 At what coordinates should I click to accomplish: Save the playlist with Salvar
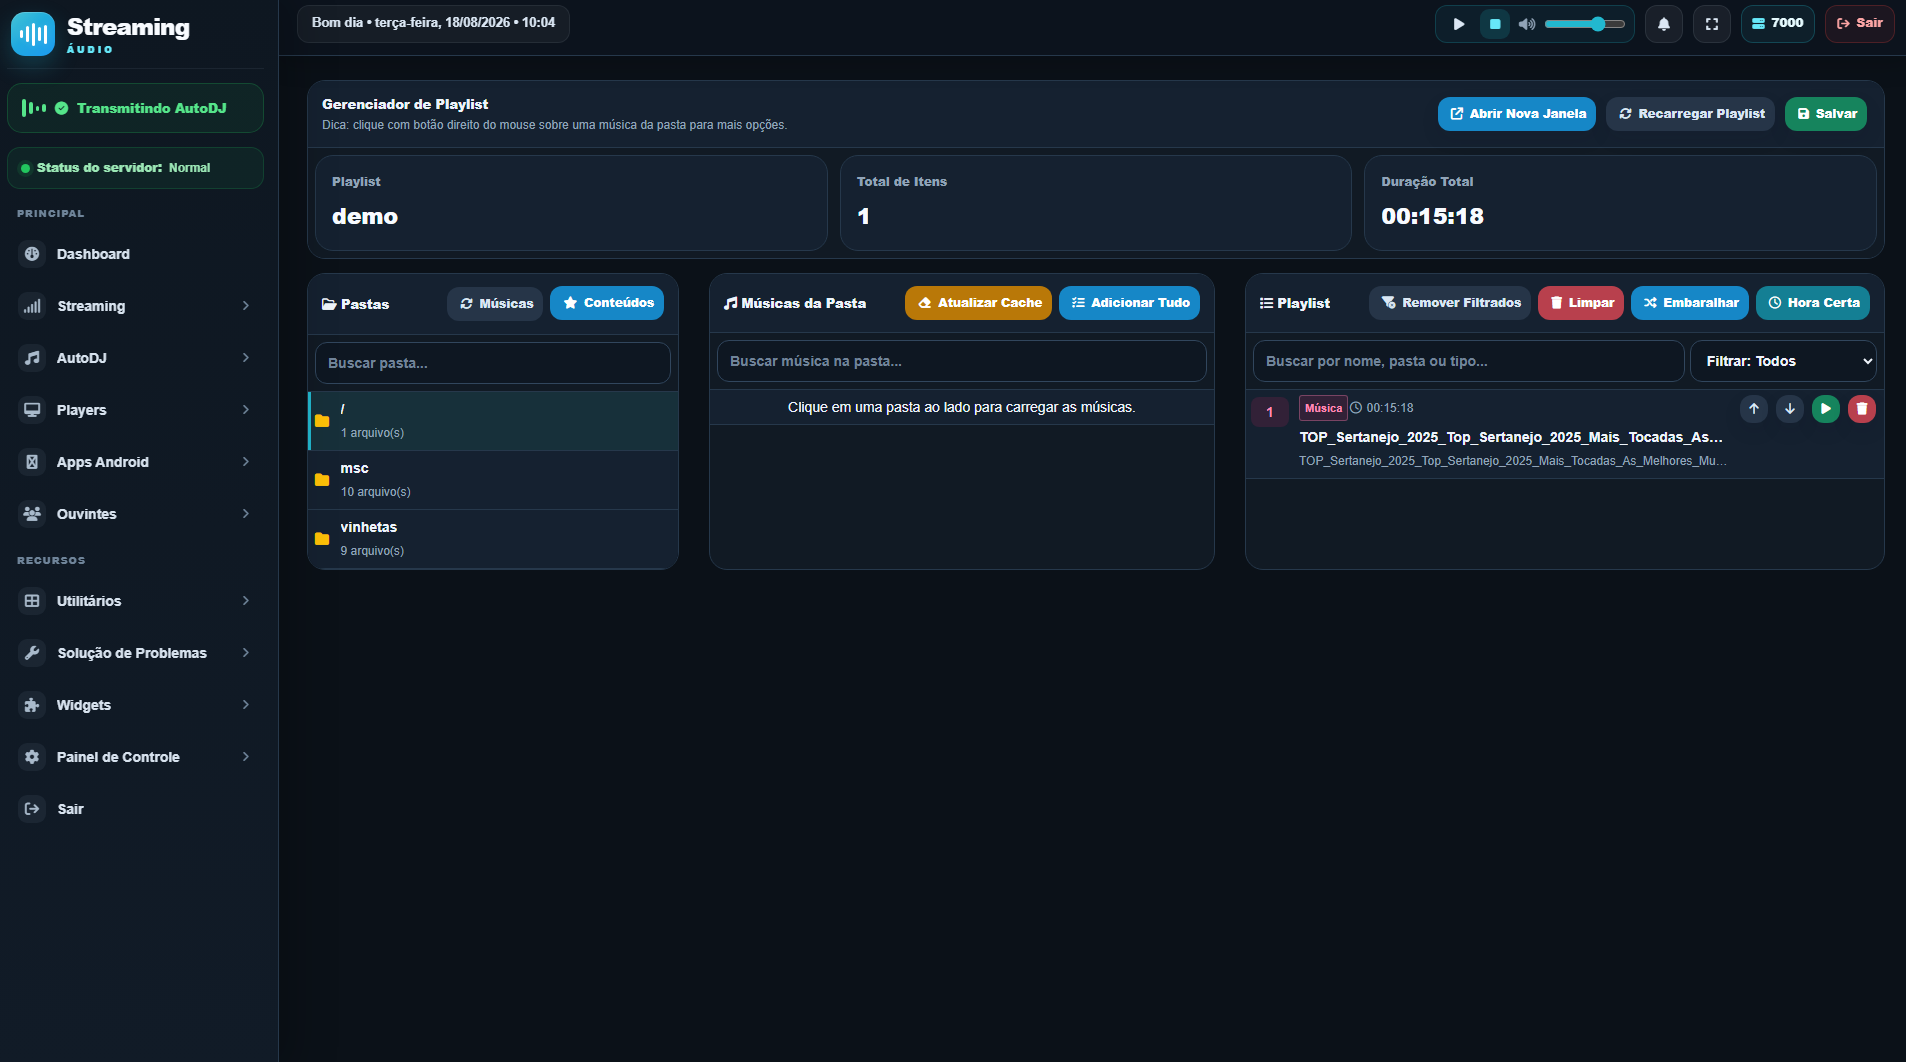pyautogui.click(x=1826, y=114)
